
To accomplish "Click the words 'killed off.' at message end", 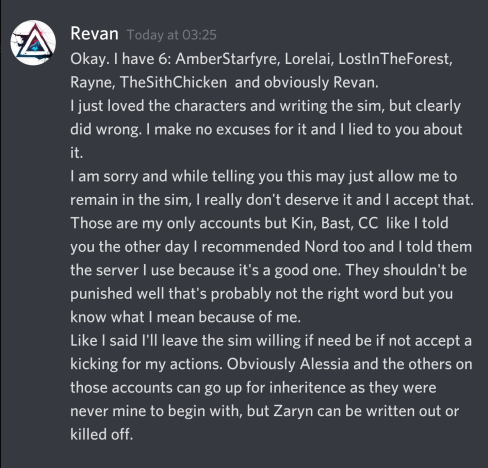I will [x=102, y=434].
